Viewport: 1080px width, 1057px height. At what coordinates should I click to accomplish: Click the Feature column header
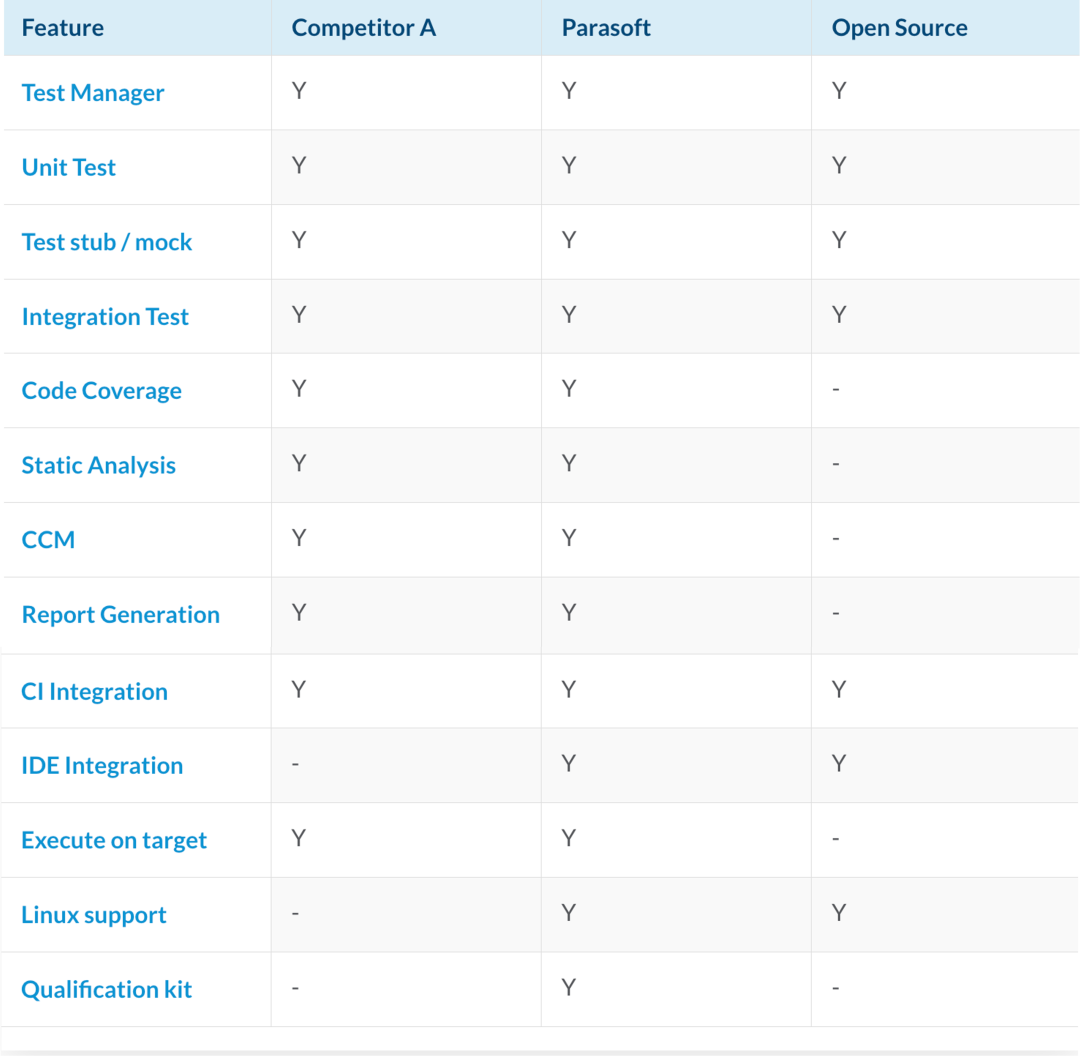(x=63, y=28)
